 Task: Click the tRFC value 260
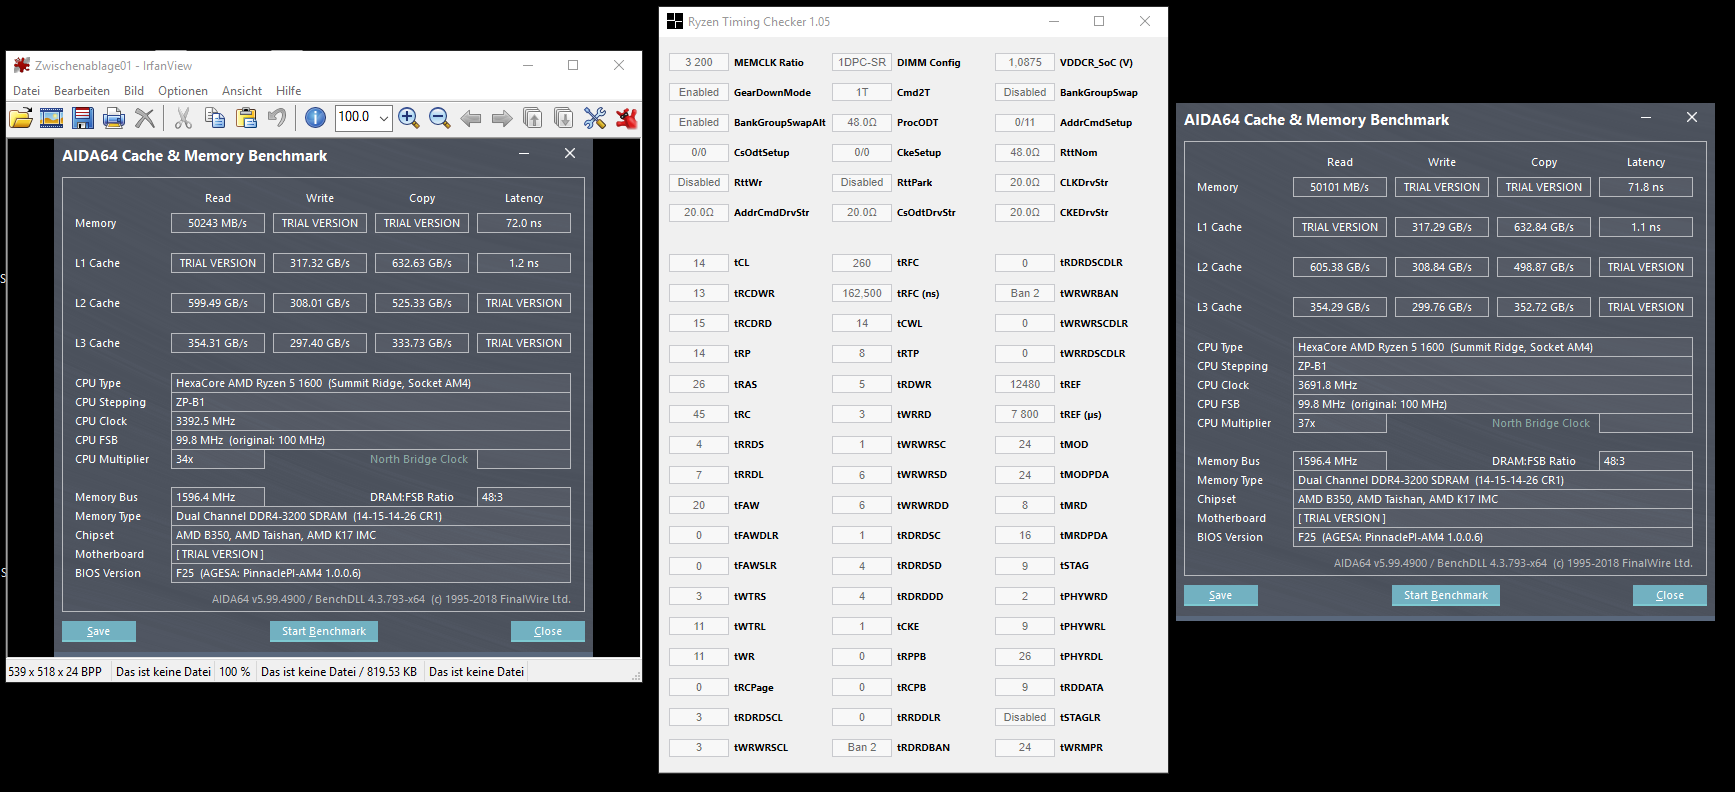[x=862, y=263]
